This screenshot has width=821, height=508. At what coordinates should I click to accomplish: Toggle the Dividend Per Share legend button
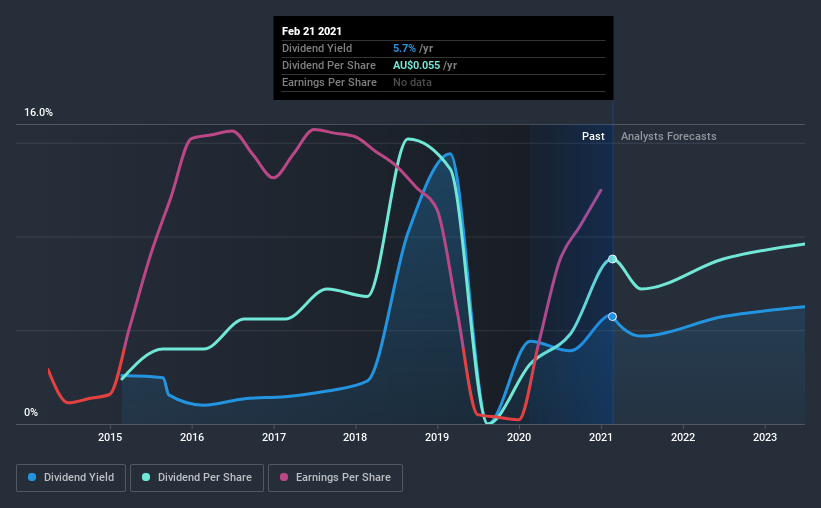pyautogui.click(x=197, y=478)
